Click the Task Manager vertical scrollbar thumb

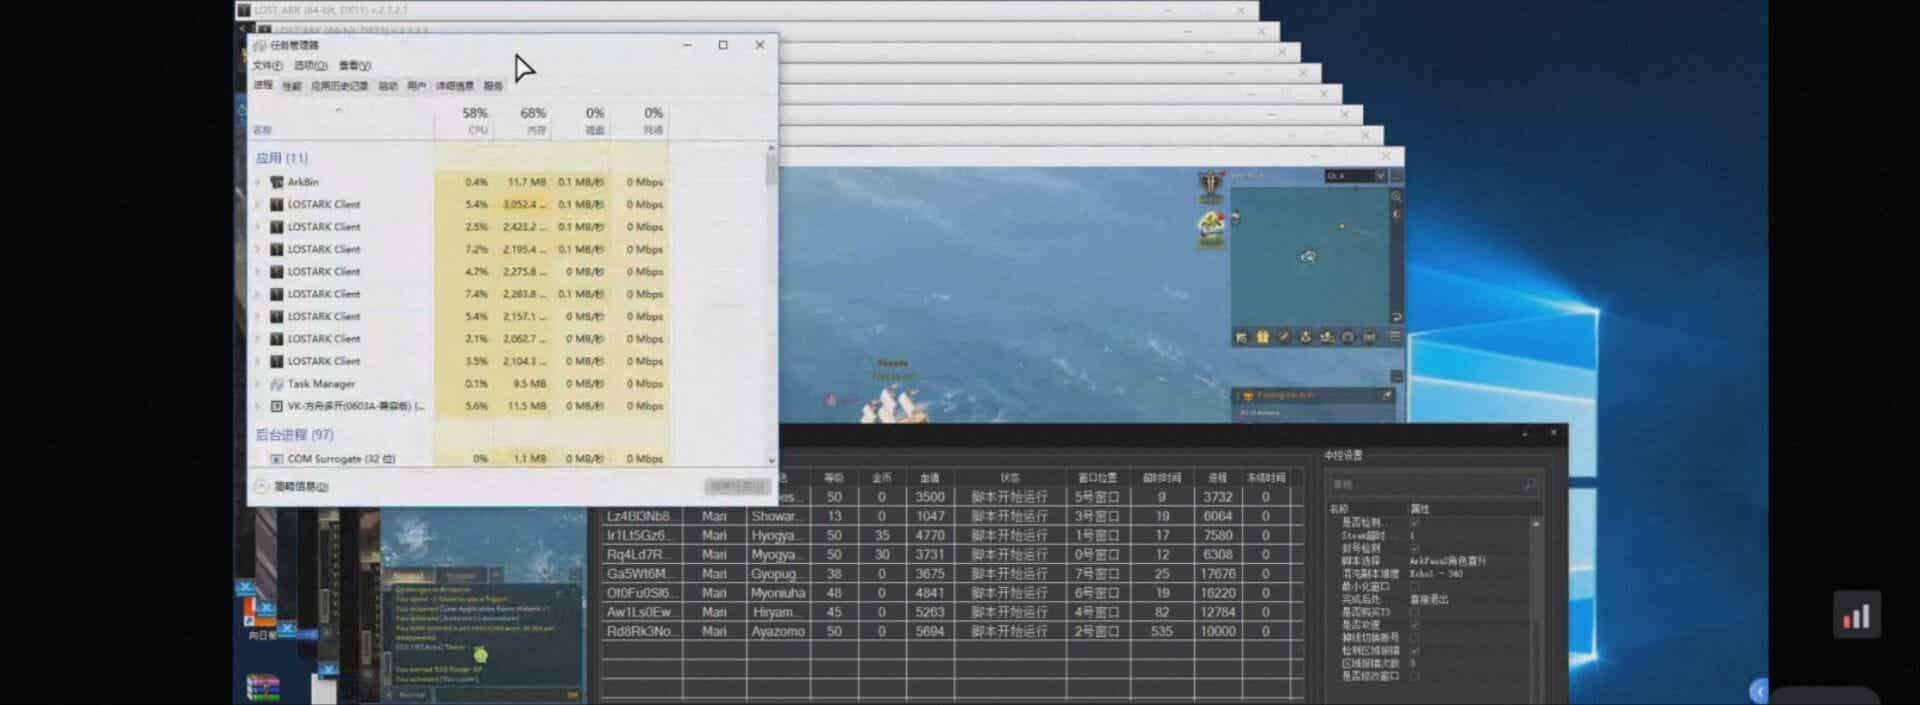coord(770,170)
